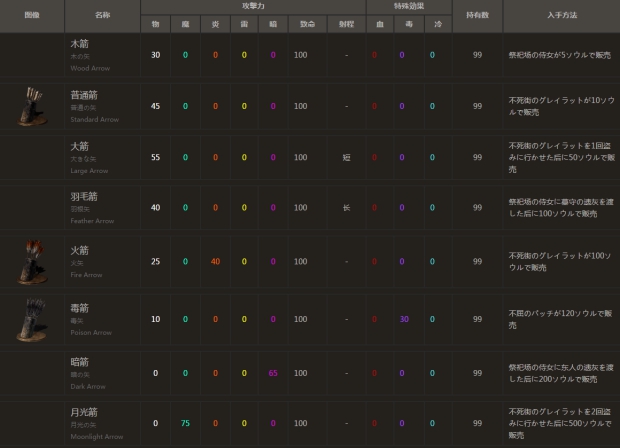Viewport: 620px width, 448px height.
Task: Click the 射程 sub-column header
Action: (x=346, y=23)
